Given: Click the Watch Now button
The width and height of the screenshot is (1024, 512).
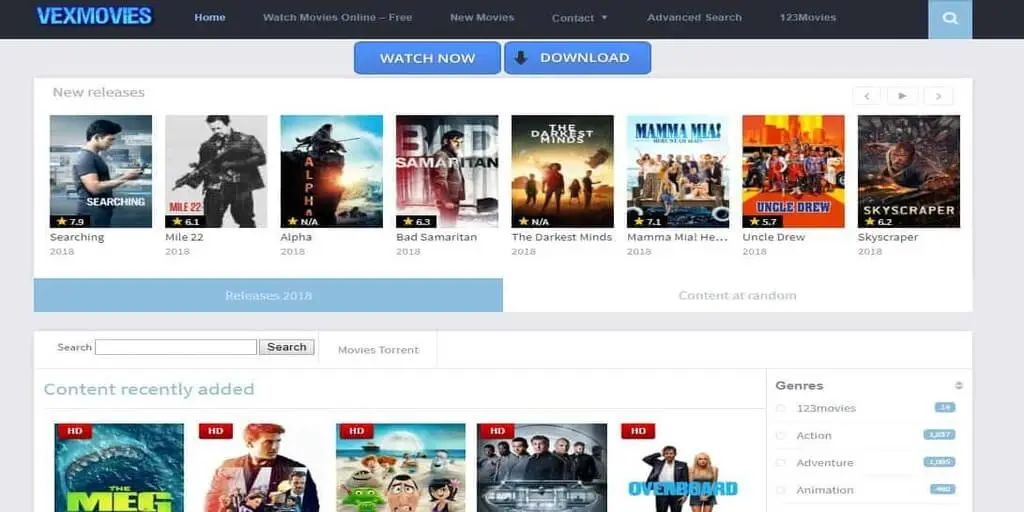Looking at the screenshot, I should 427,58.
